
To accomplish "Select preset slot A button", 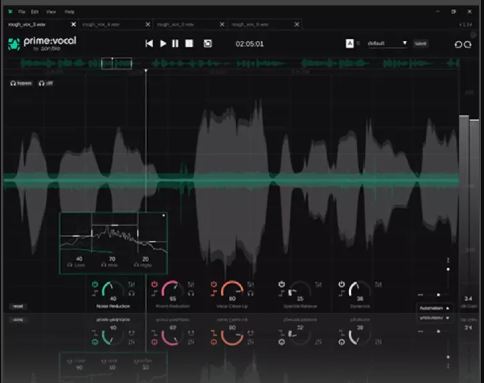I will [x=350, y=43].
